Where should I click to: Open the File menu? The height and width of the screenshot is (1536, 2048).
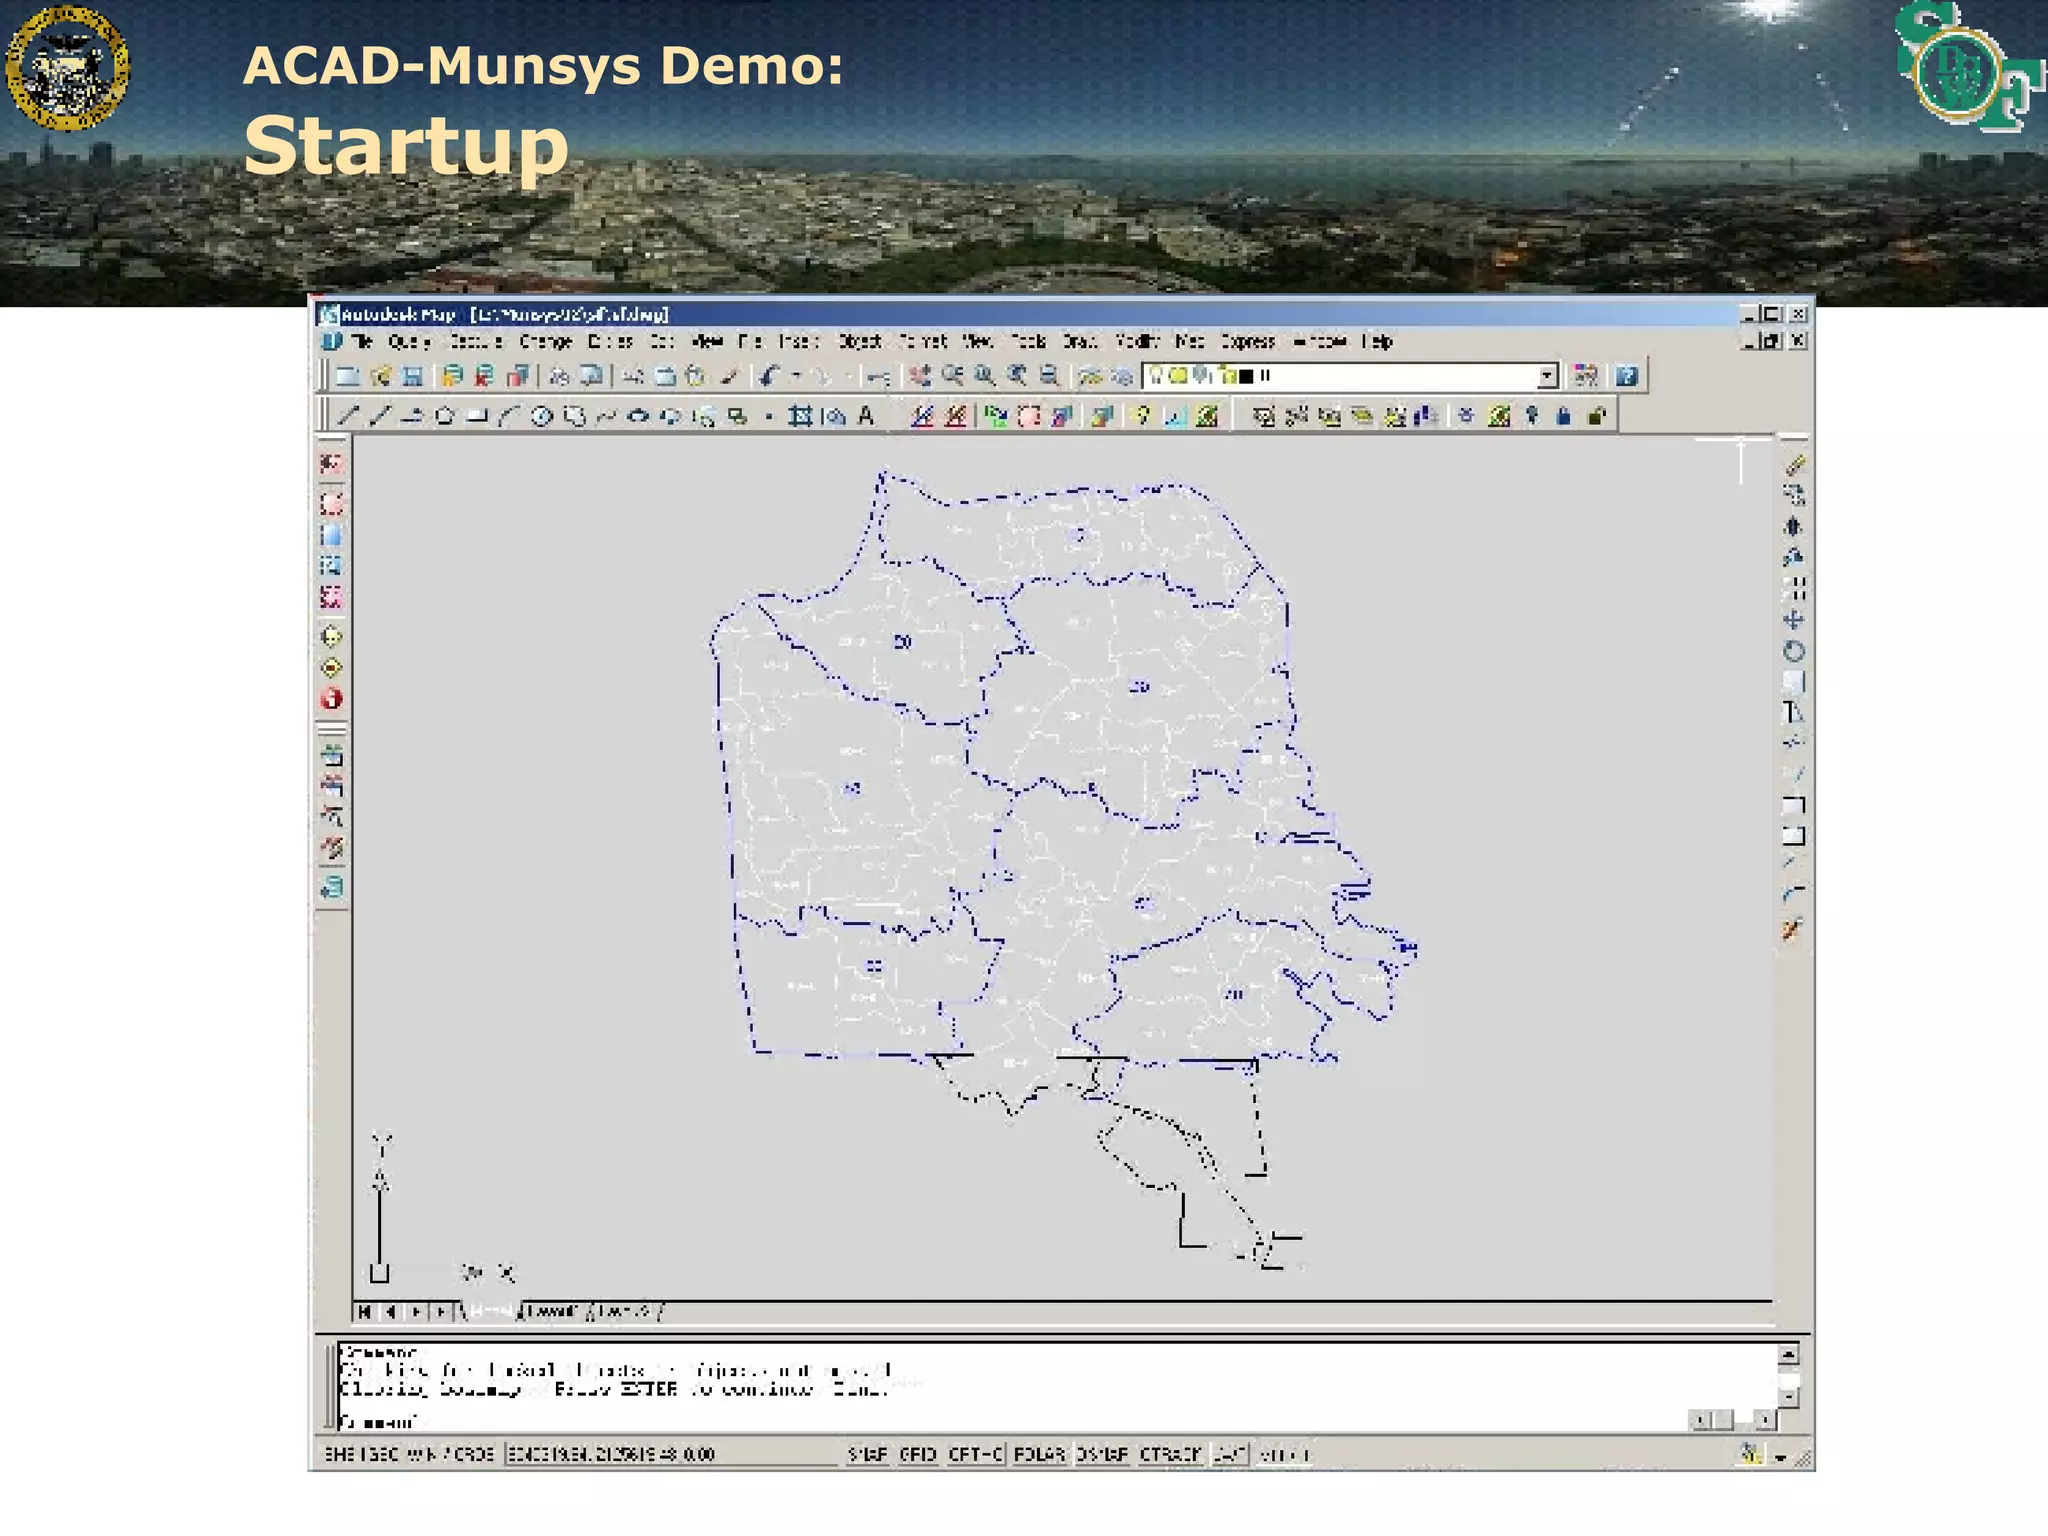coord(362,341)
